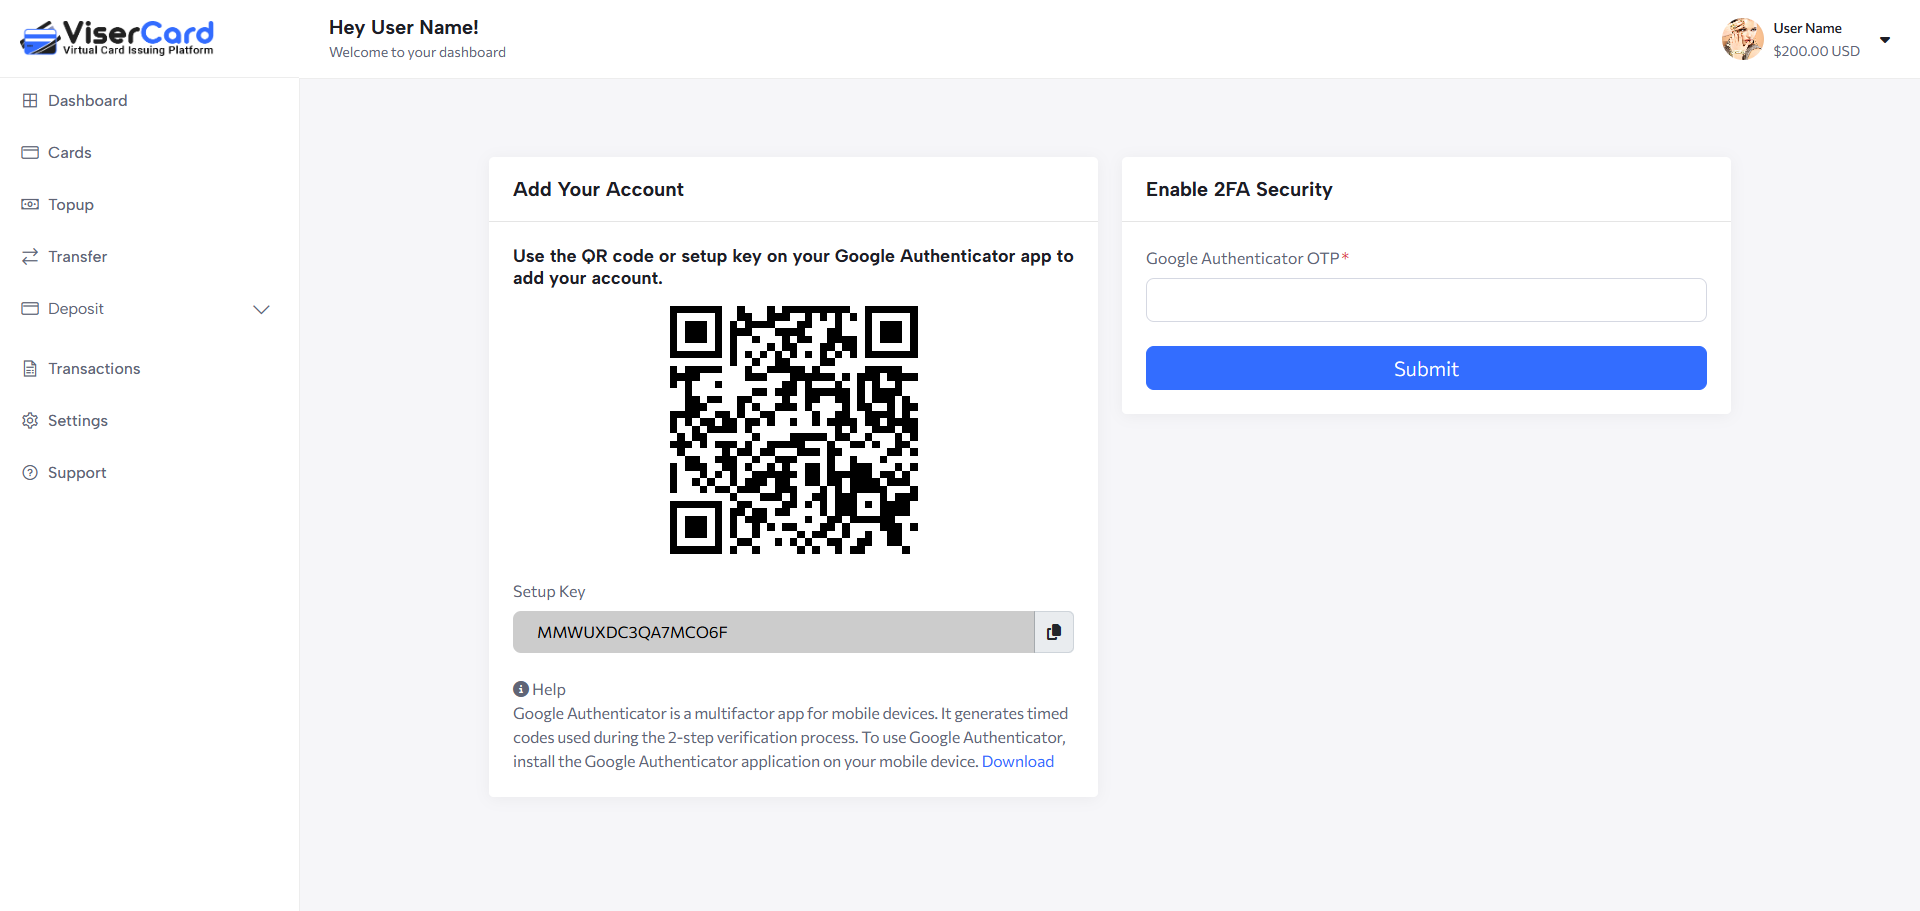Screen dimensions: 1920x911
Task: Go to the Transactions page
Action: 94,369
